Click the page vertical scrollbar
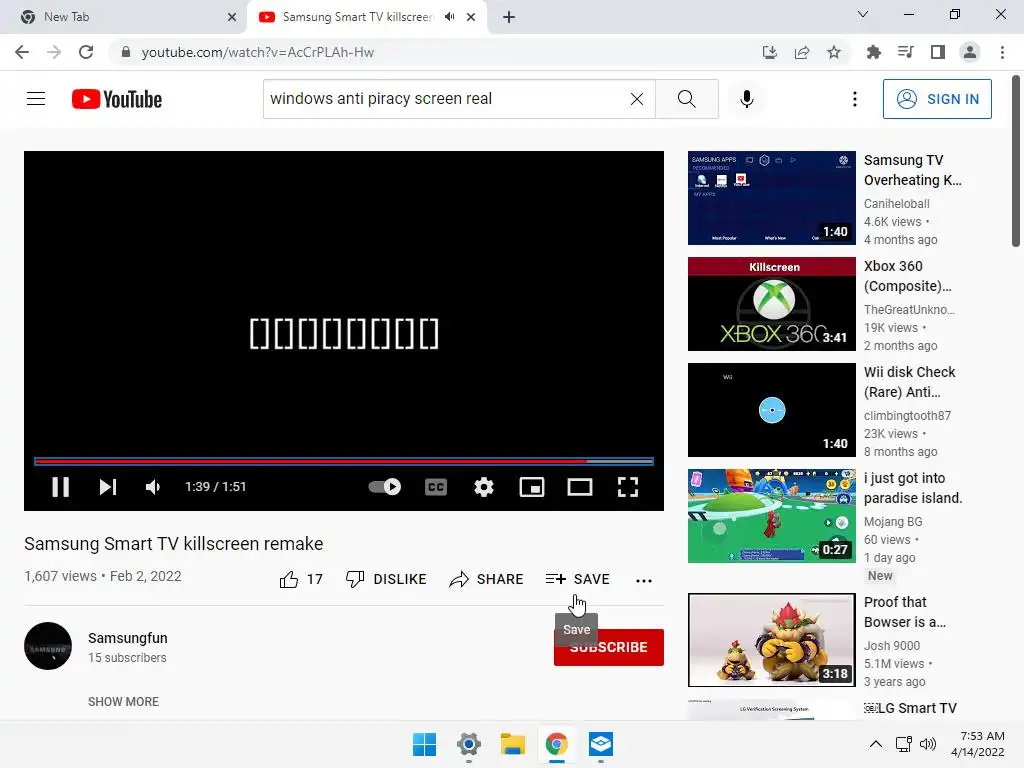This screenshot has height=768, width=1024. (x=1016, y=162)
